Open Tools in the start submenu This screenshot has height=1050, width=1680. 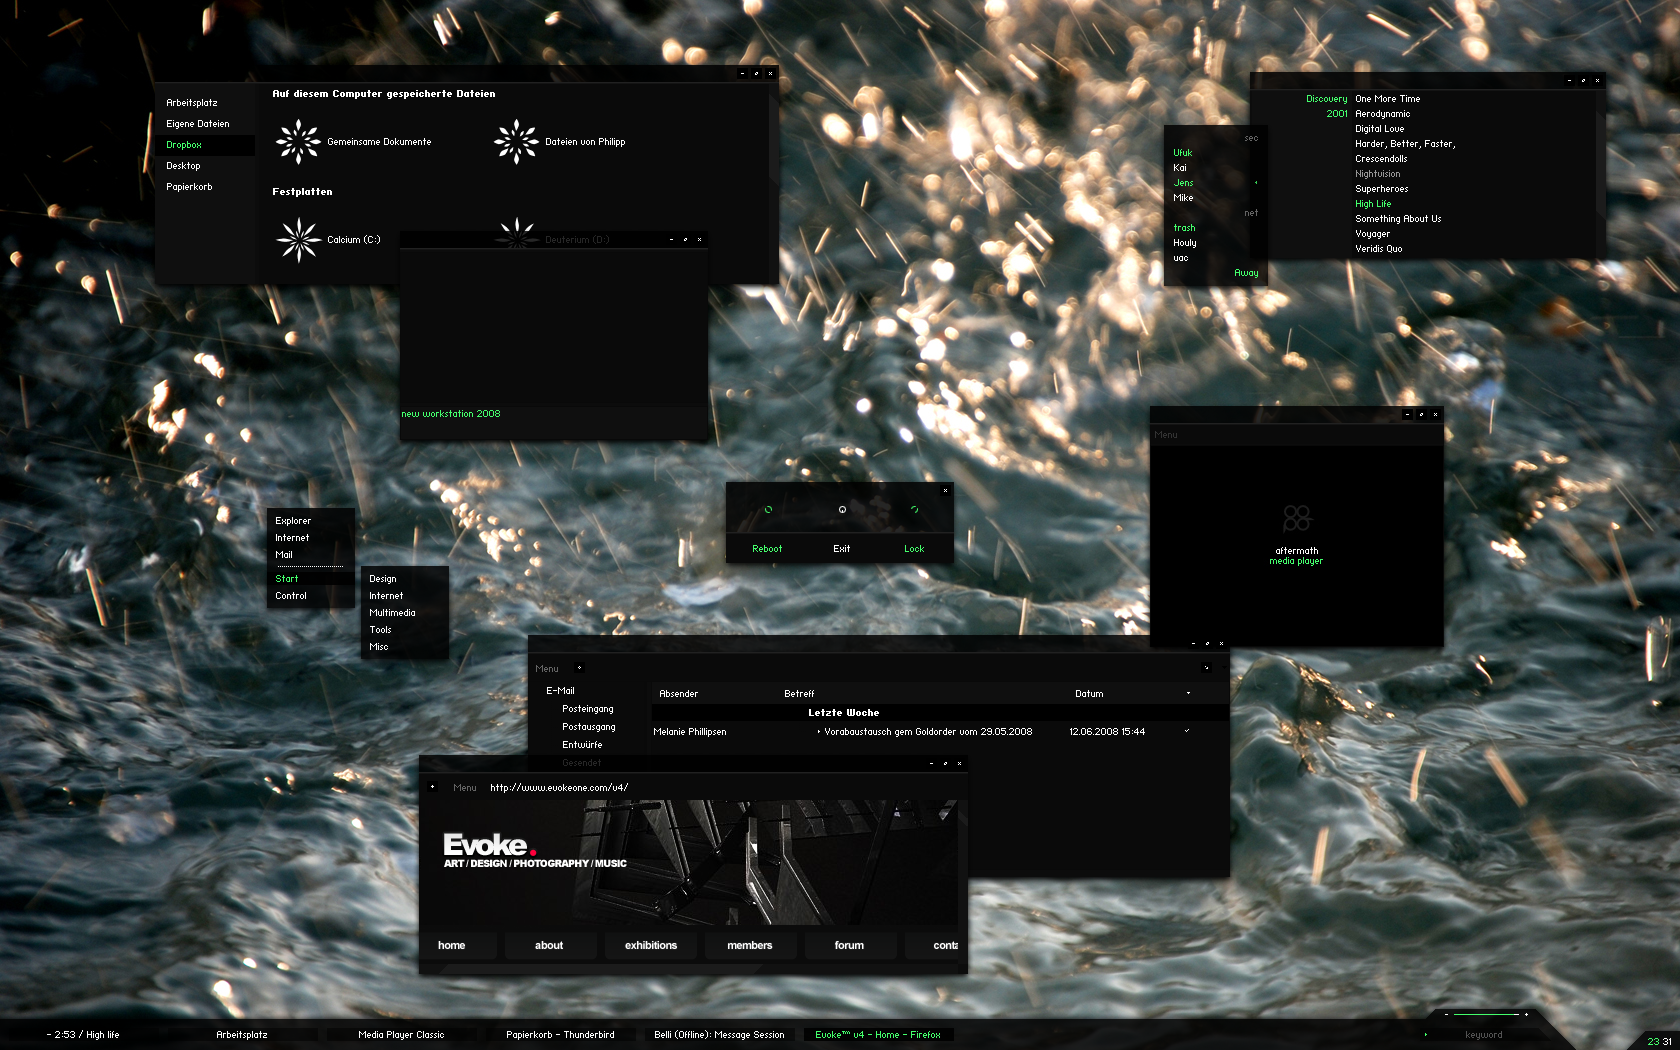pyautogui.click(x=380, y=630)
